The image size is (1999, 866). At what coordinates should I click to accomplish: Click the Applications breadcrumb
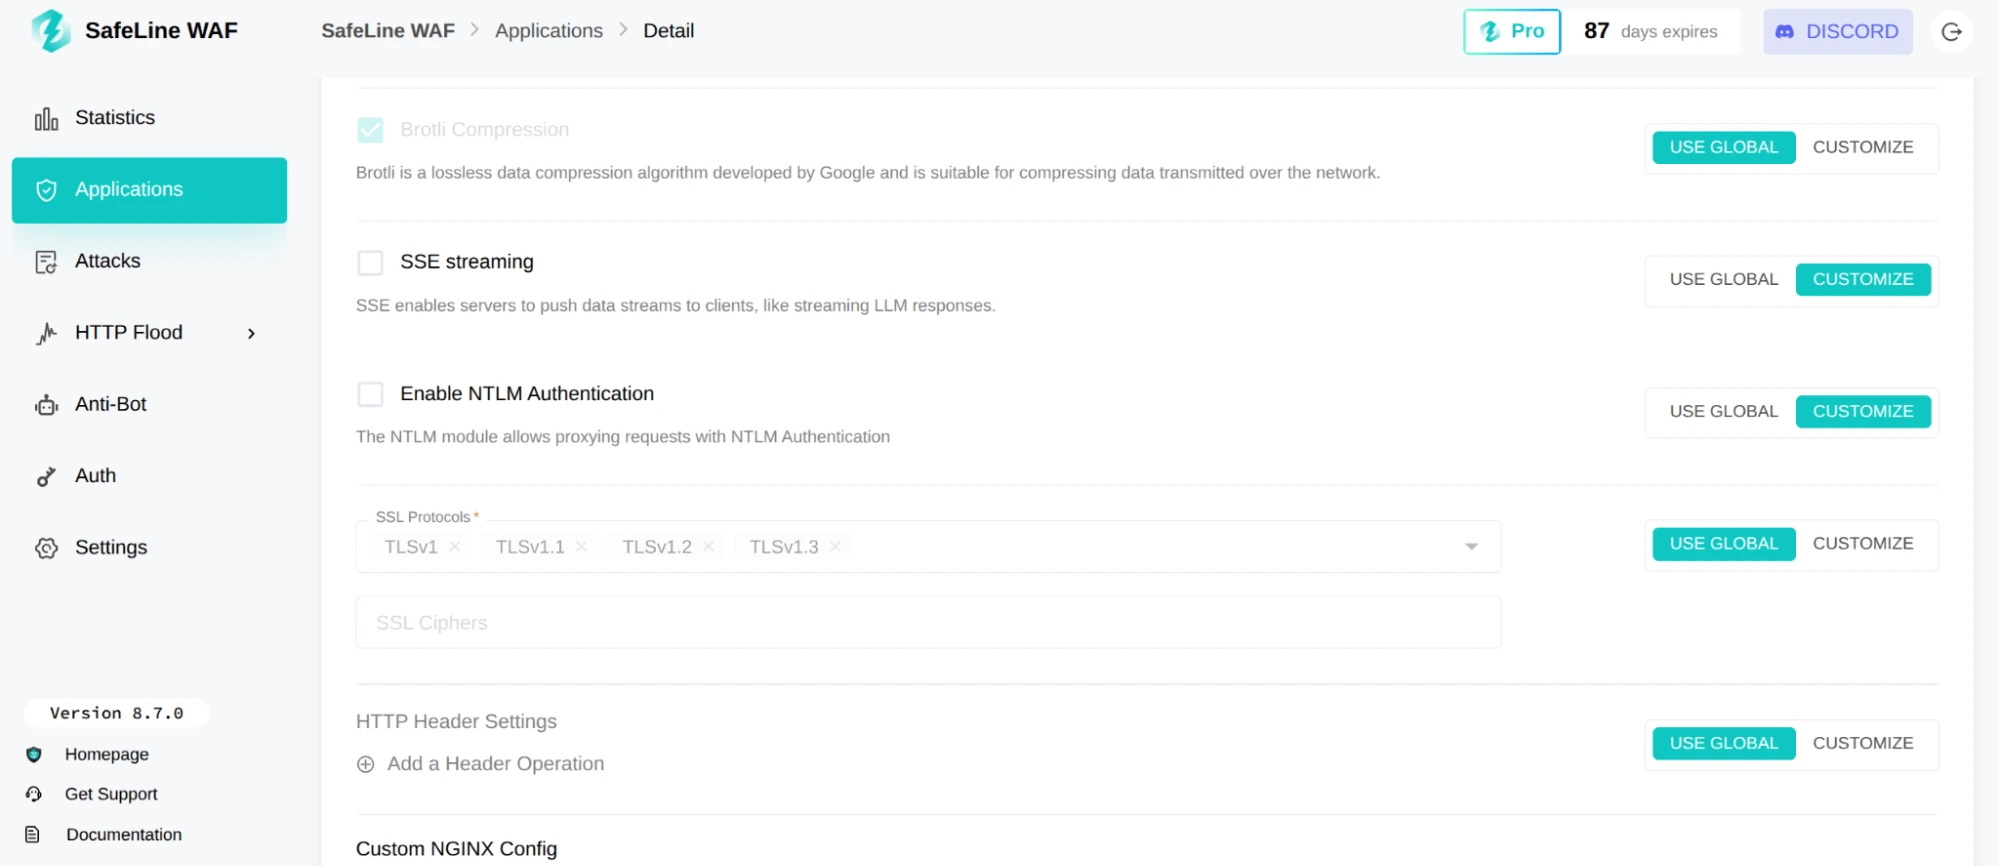549,31
